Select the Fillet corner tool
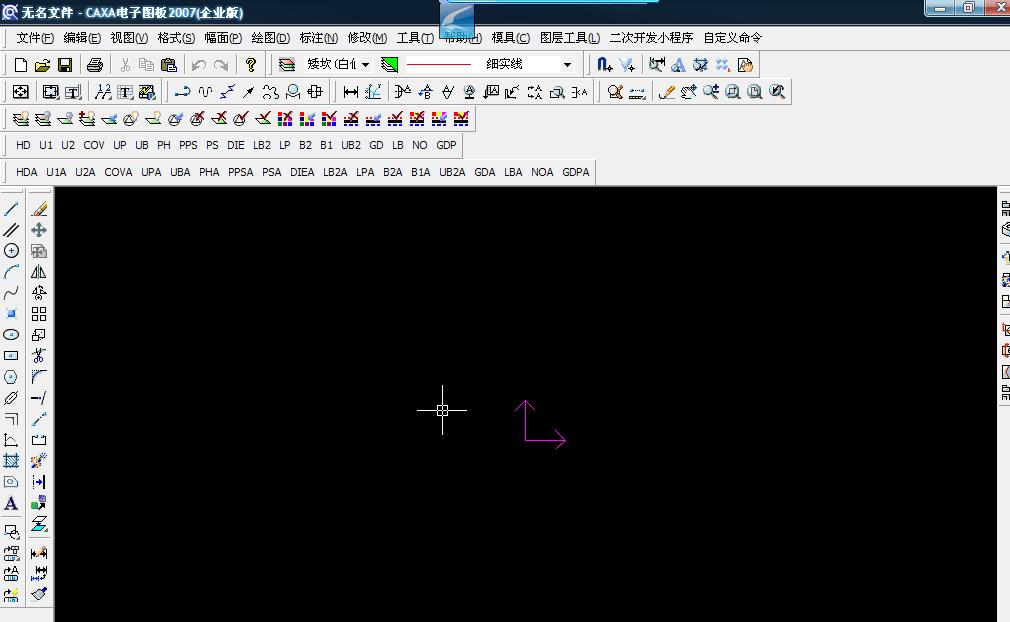Viewport: 1010px width, 622px height. [39, 377]
